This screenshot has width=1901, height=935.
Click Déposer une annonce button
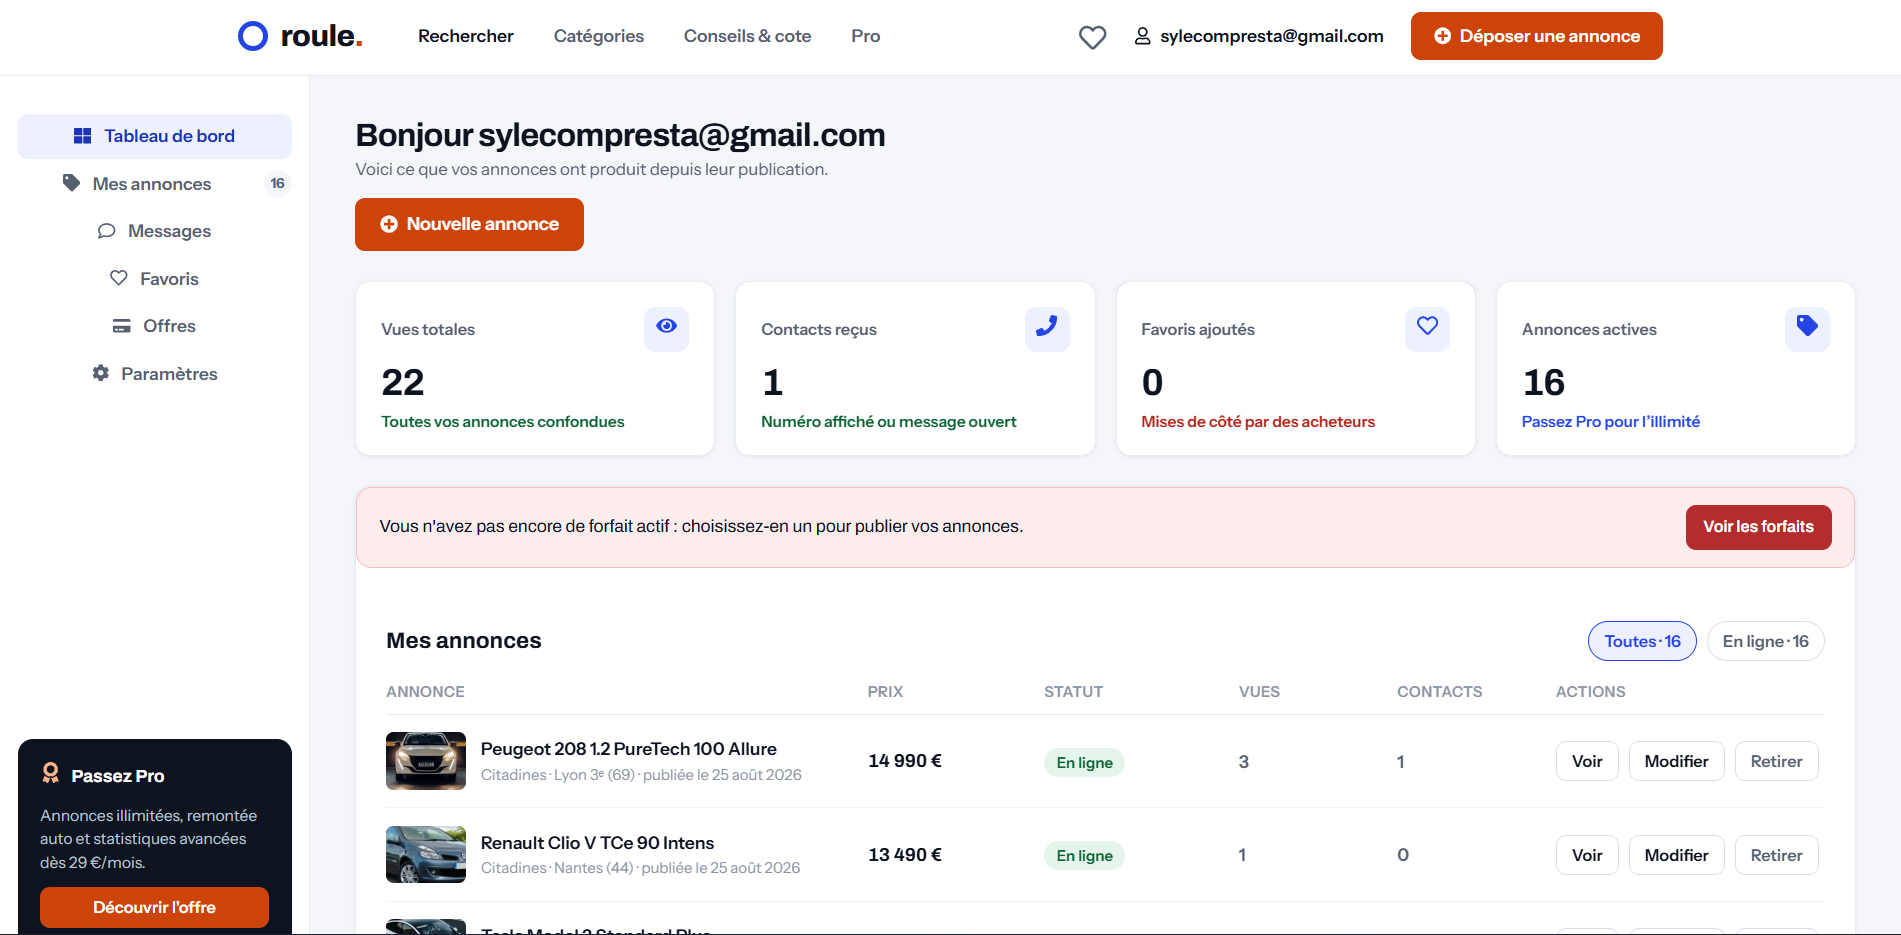(x=1537, y=36)
